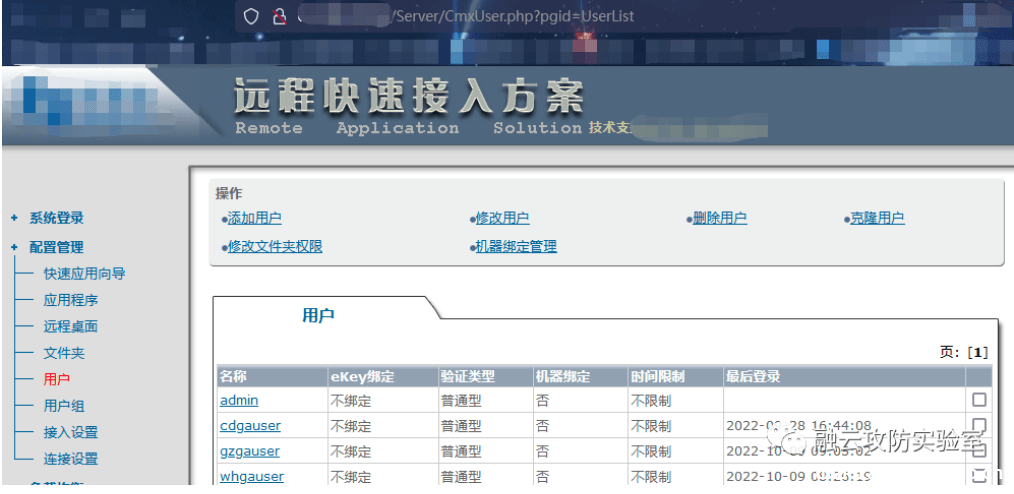This screenshot has height=494, width=1014.
Task: Open 文件夹 in sidebar
Action: pos(64,354)
